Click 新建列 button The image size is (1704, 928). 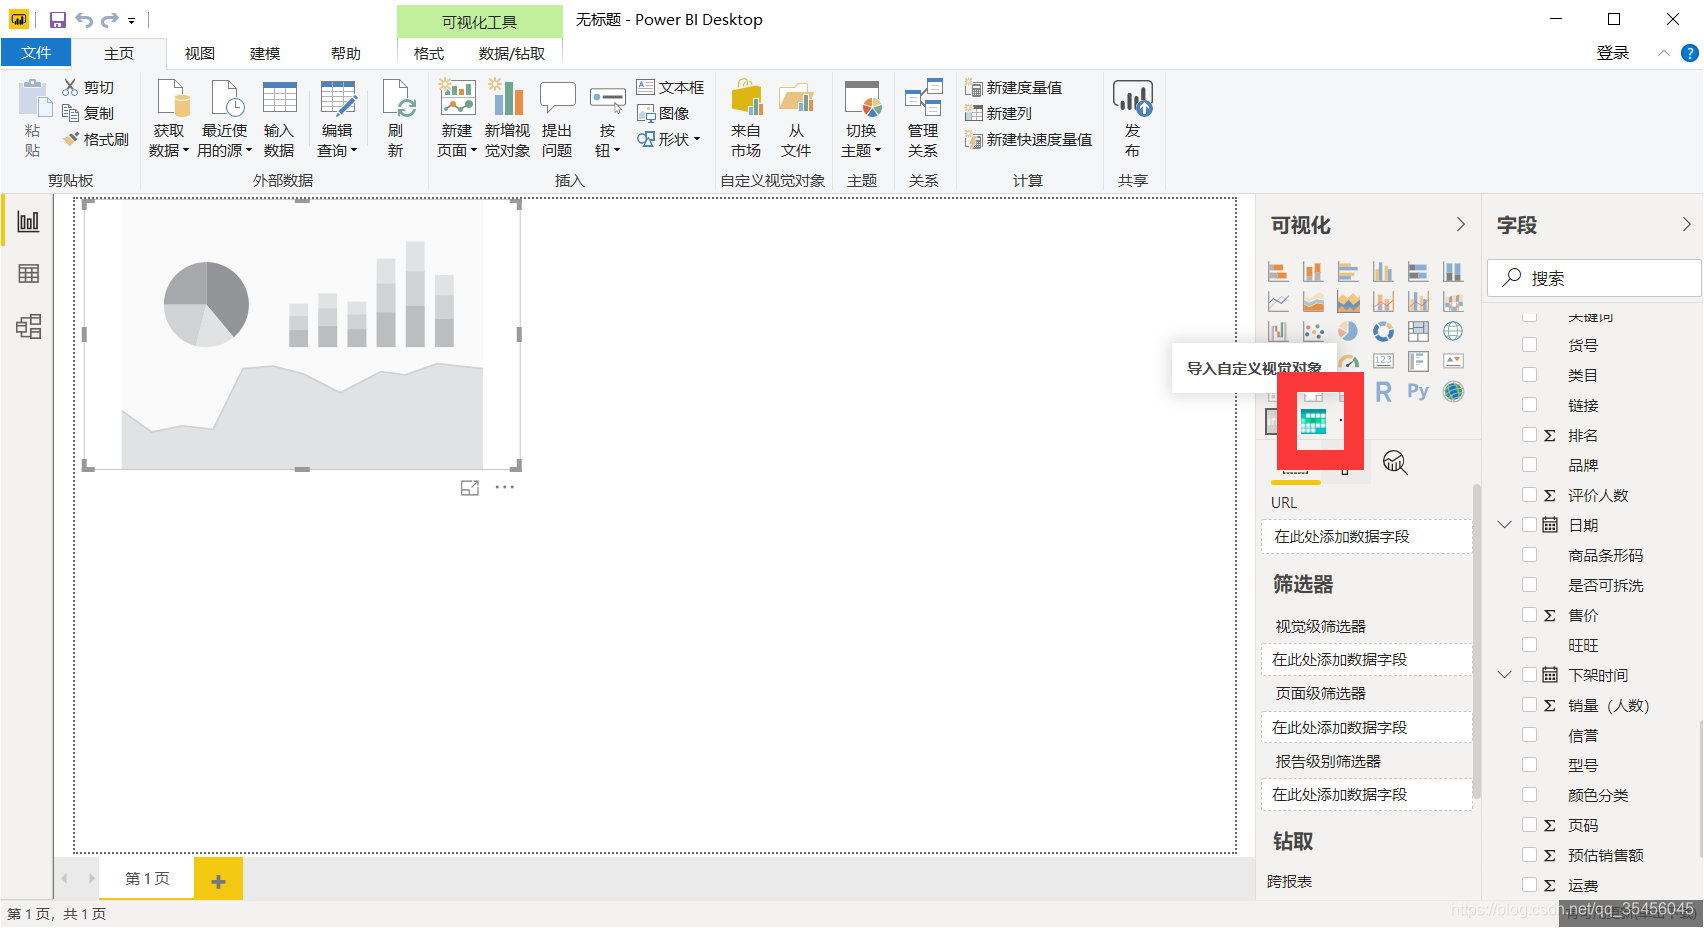click(999, 113)
